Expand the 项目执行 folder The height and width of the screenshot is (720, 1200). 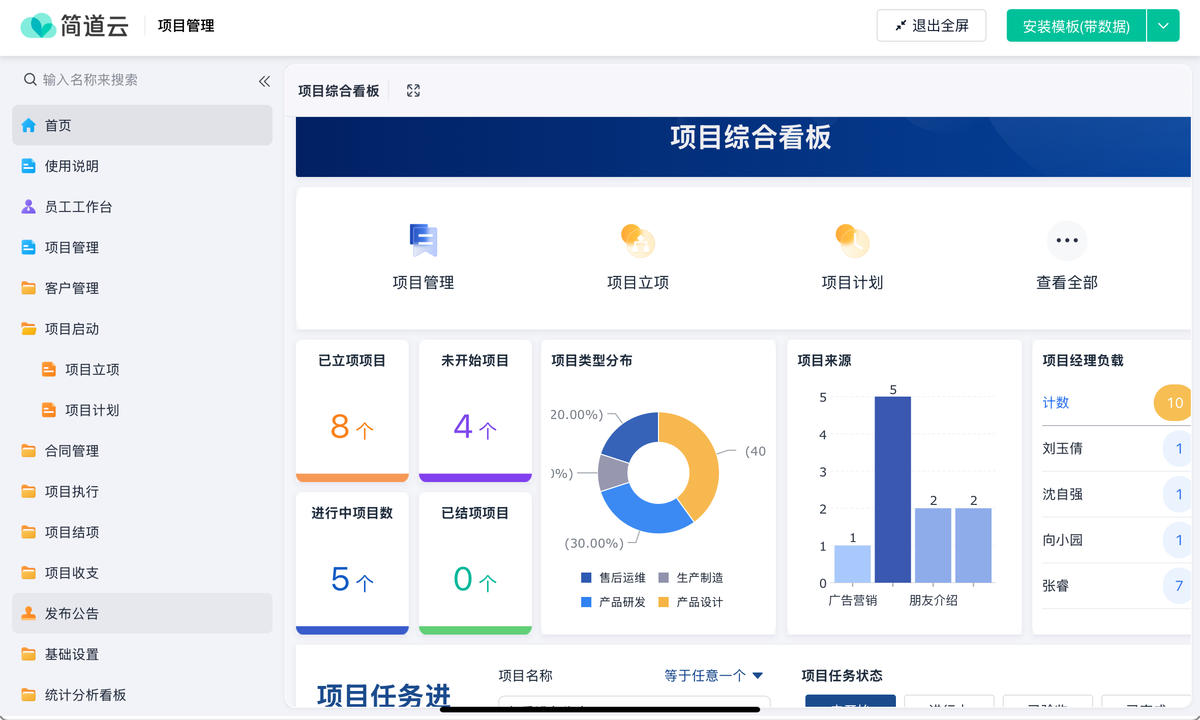pyautogui.click(x=142, y=491)
